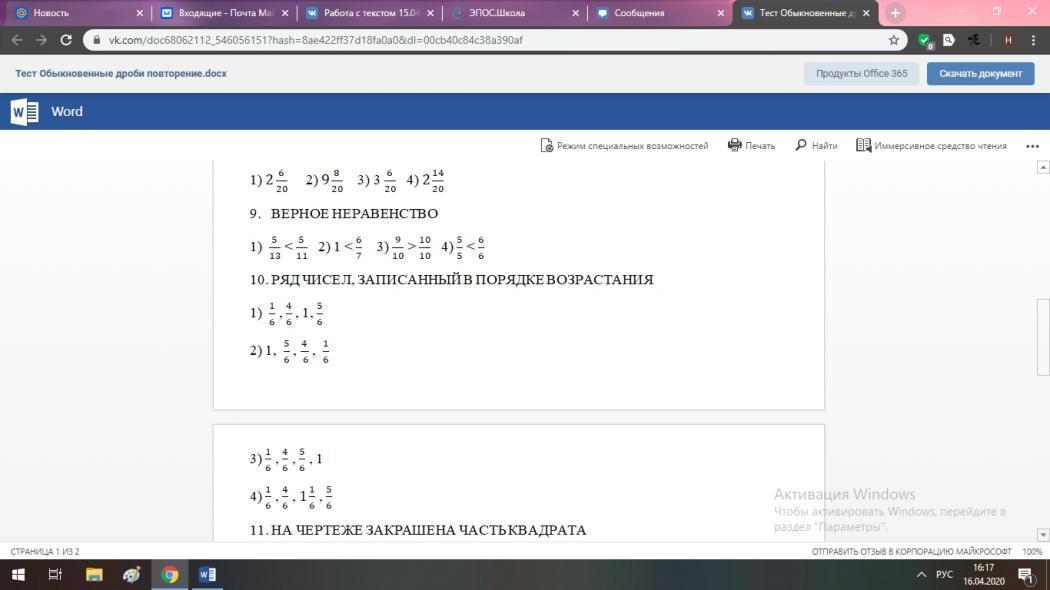This screenshot has height=590, width=1050.
Task: Open Find (Найти) search tool
Action: 816,145
